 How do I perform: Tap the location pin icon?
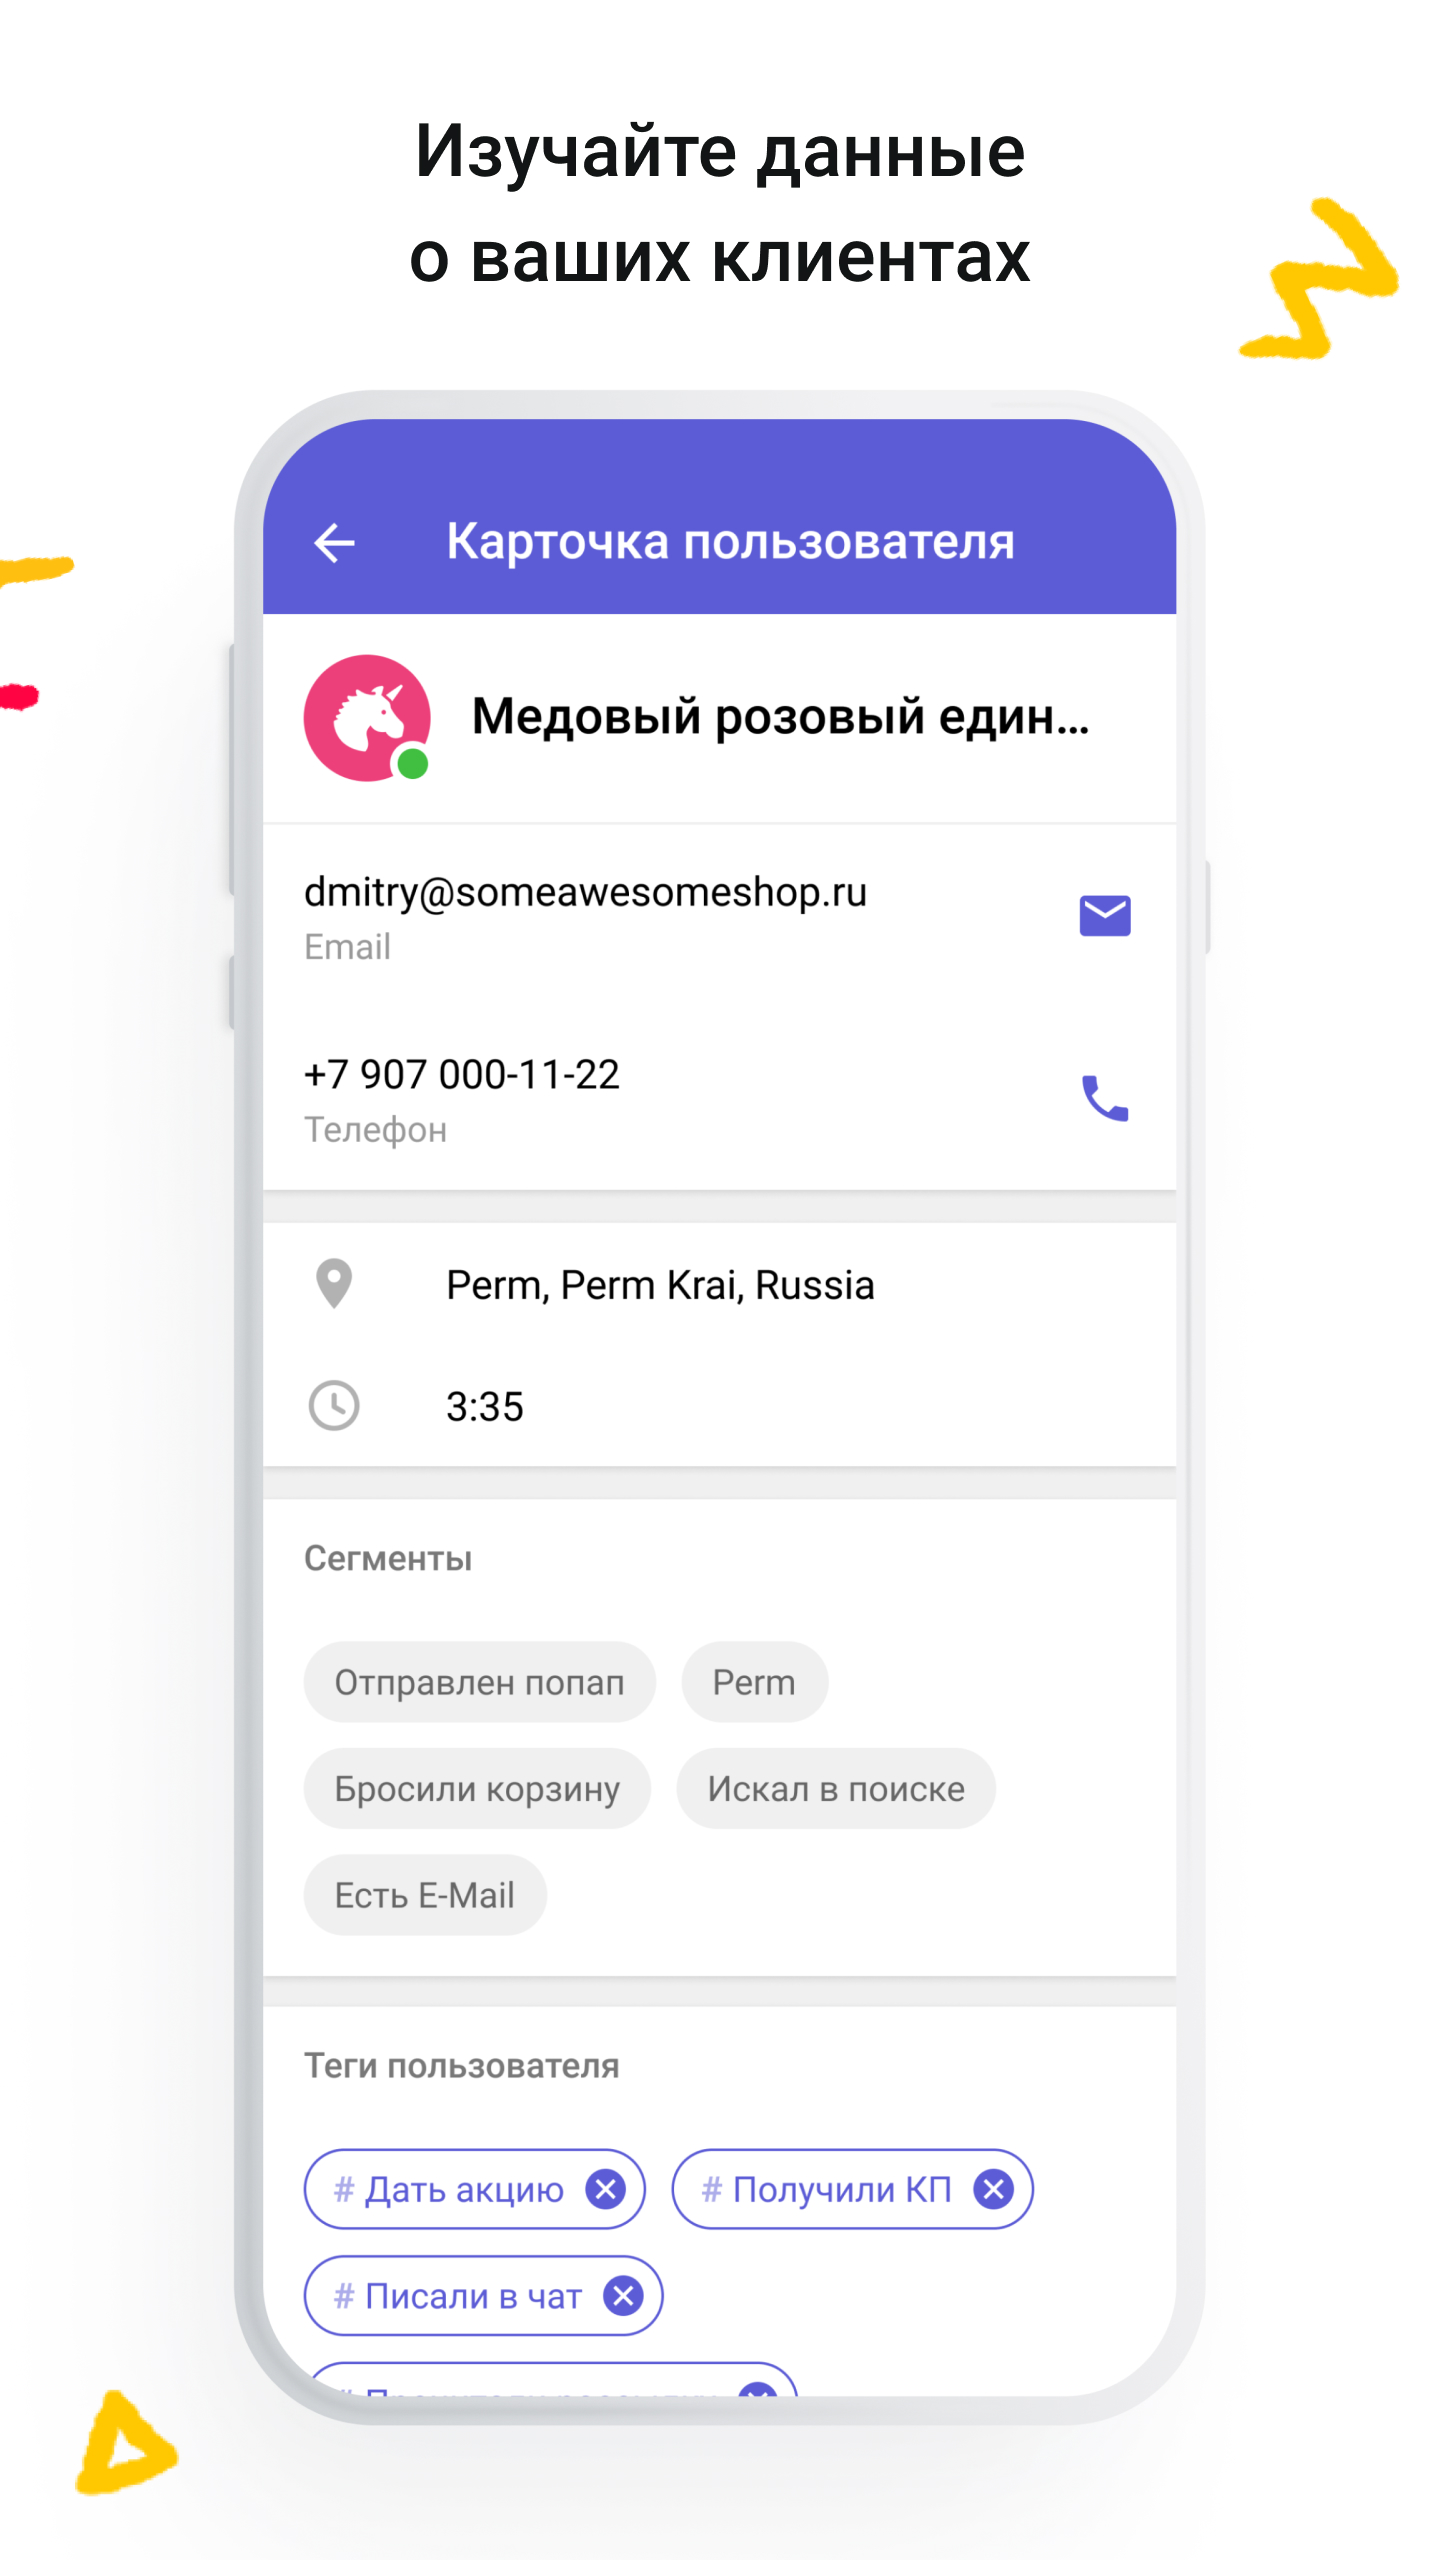[334, 1284]
